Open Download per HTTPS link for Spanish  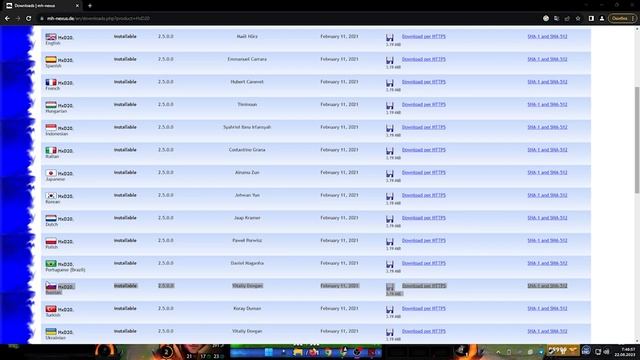(x=424, y=59)
